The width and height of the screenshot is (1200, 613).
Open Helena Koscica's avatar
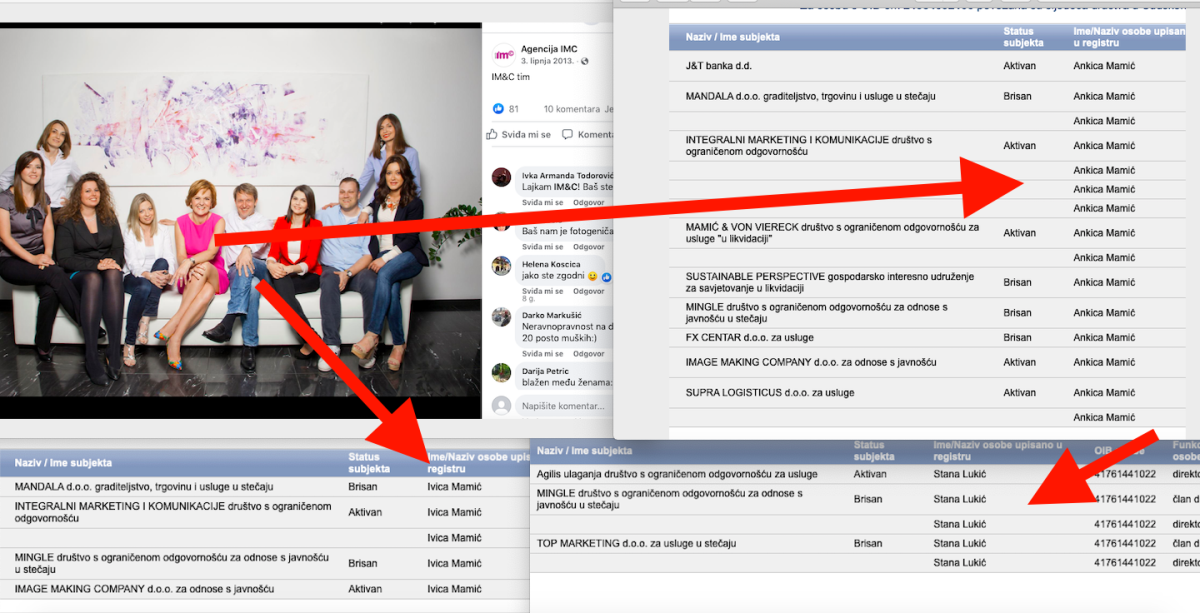pyautogui.click(x=501, y=266)
